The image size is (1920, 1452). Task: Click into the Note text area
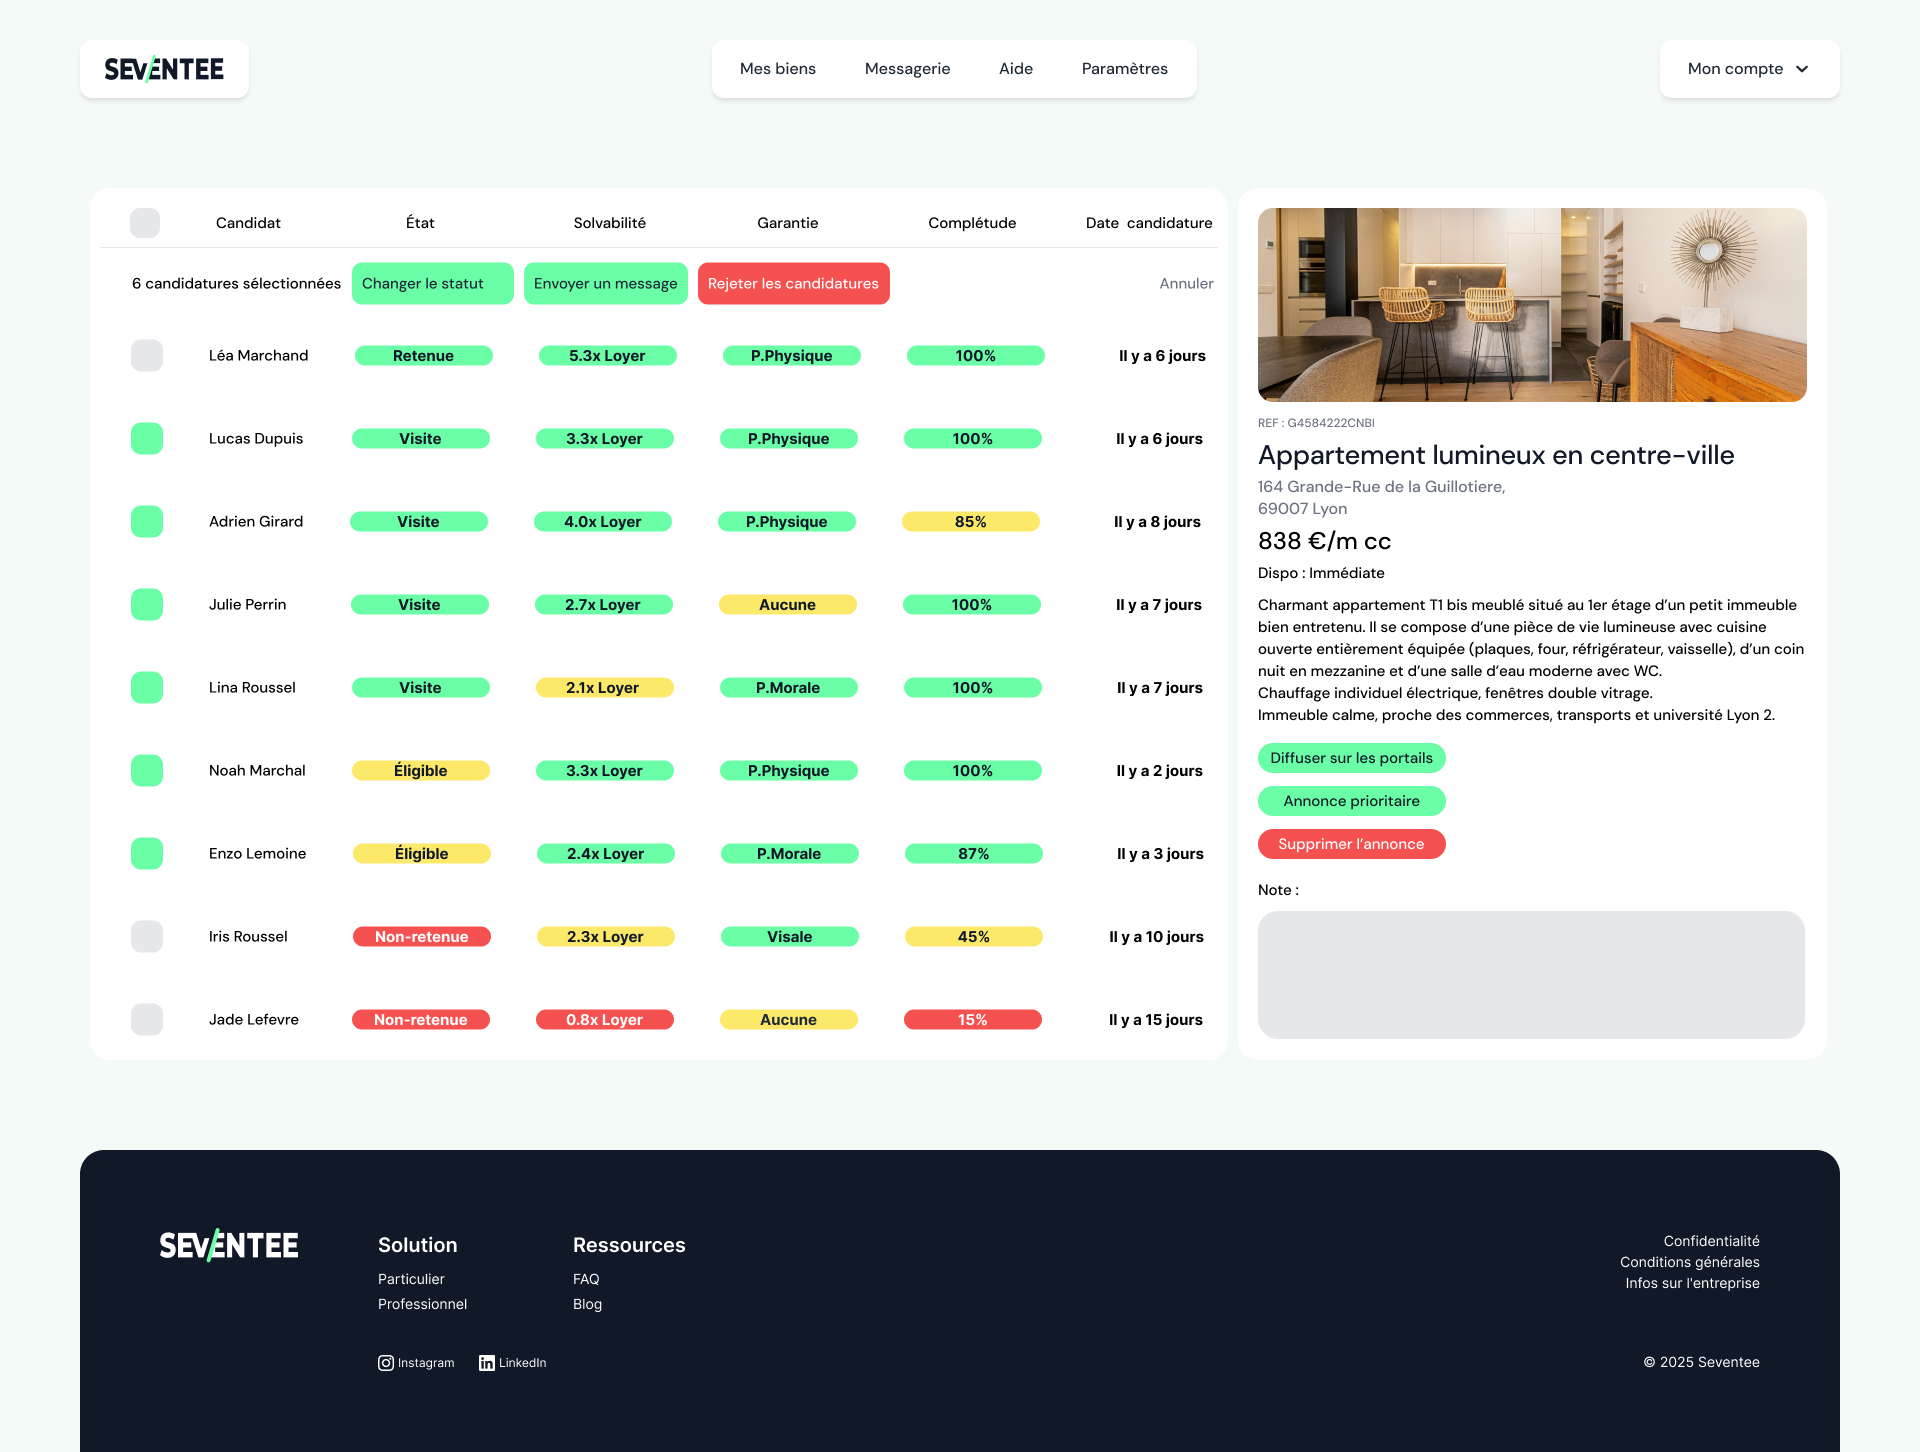click(x=1531, y=974)
